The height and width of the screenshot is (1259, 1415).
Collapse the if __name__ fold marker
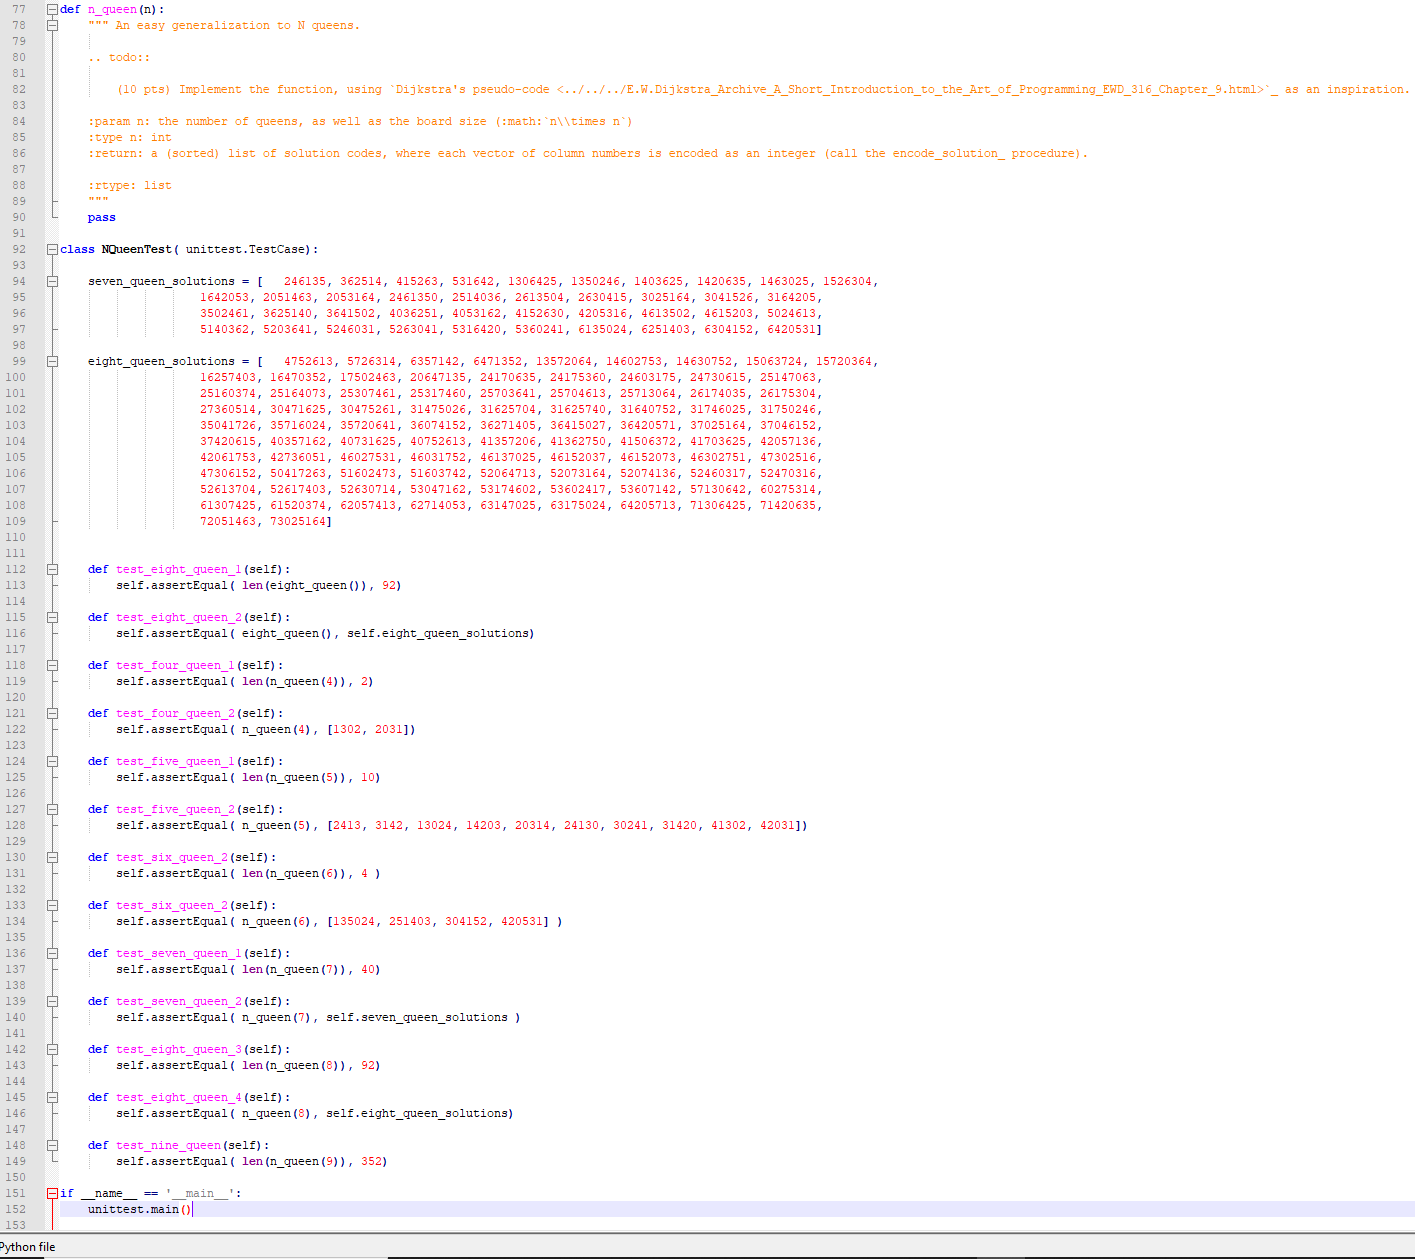point(52,1193)
